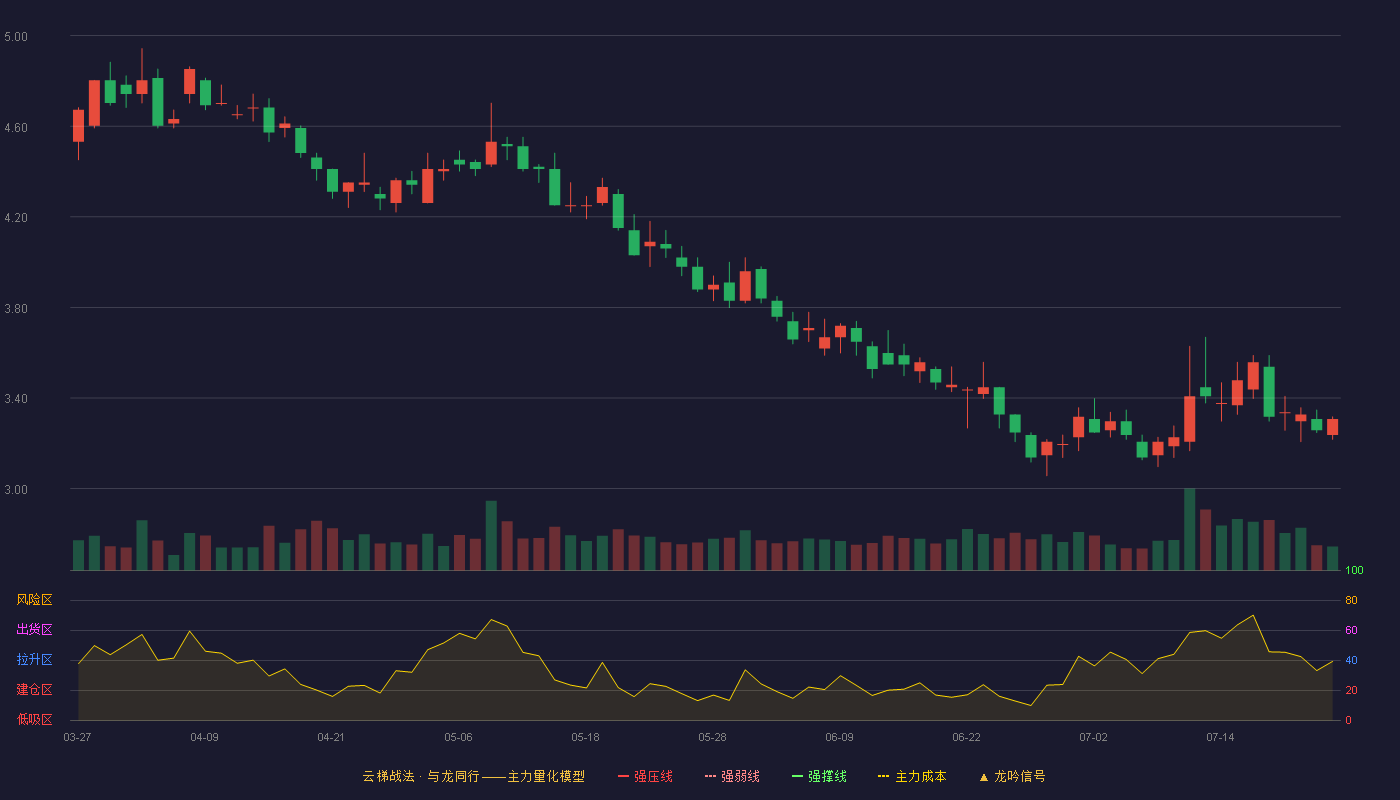
Task: Toggle the 强弱线 legend entry
Action: coord(732,776)
